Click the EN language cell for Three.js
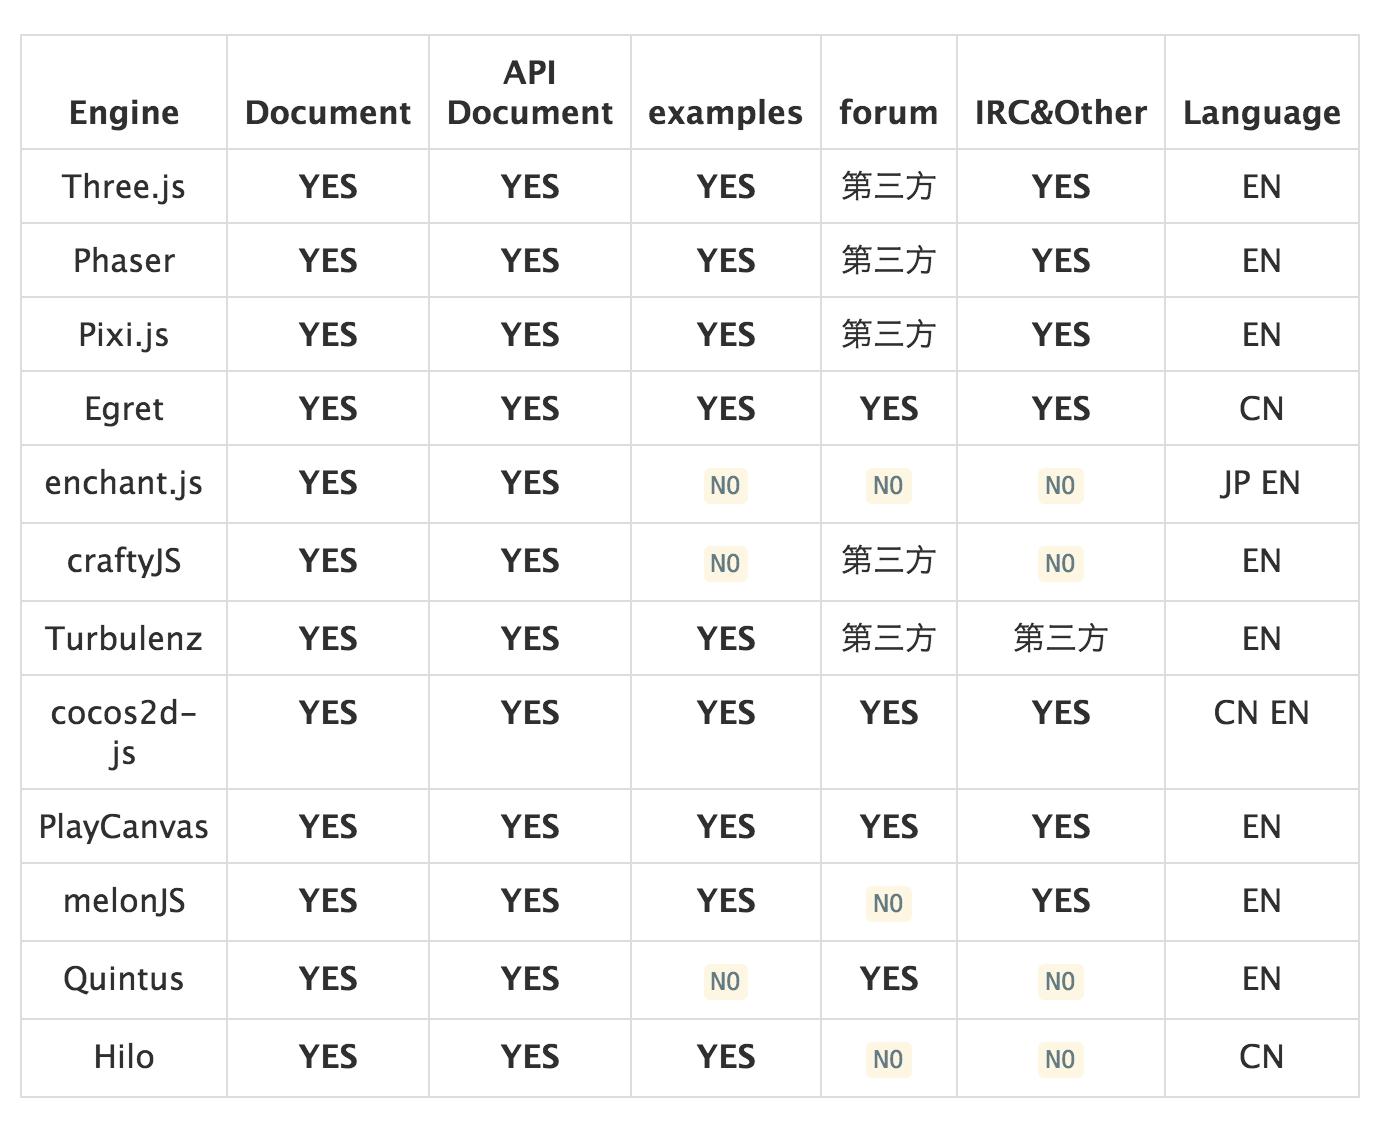This screenshot has width=1392, height=1124. tap(1261, 187)
